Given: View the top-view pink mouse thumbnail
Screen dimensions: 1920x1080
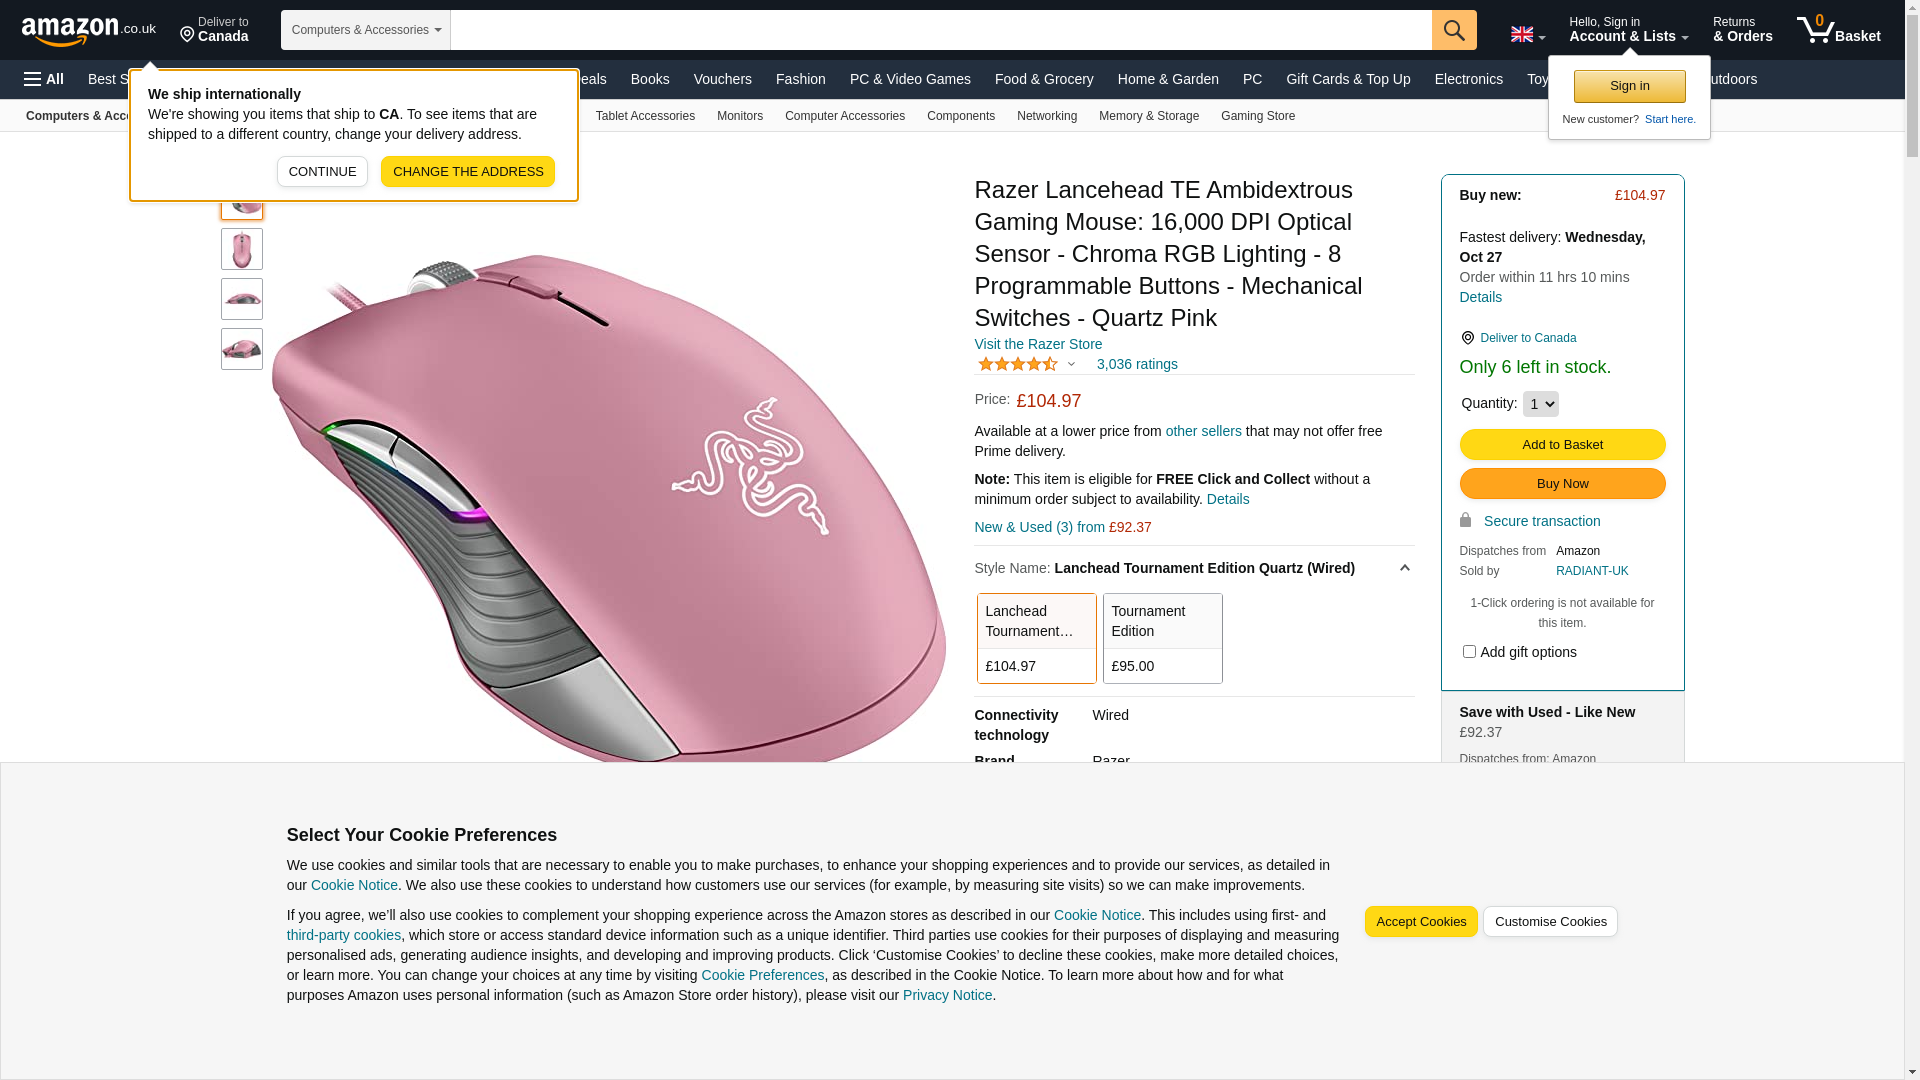Looking at the screenshot, I should (242, 249).
